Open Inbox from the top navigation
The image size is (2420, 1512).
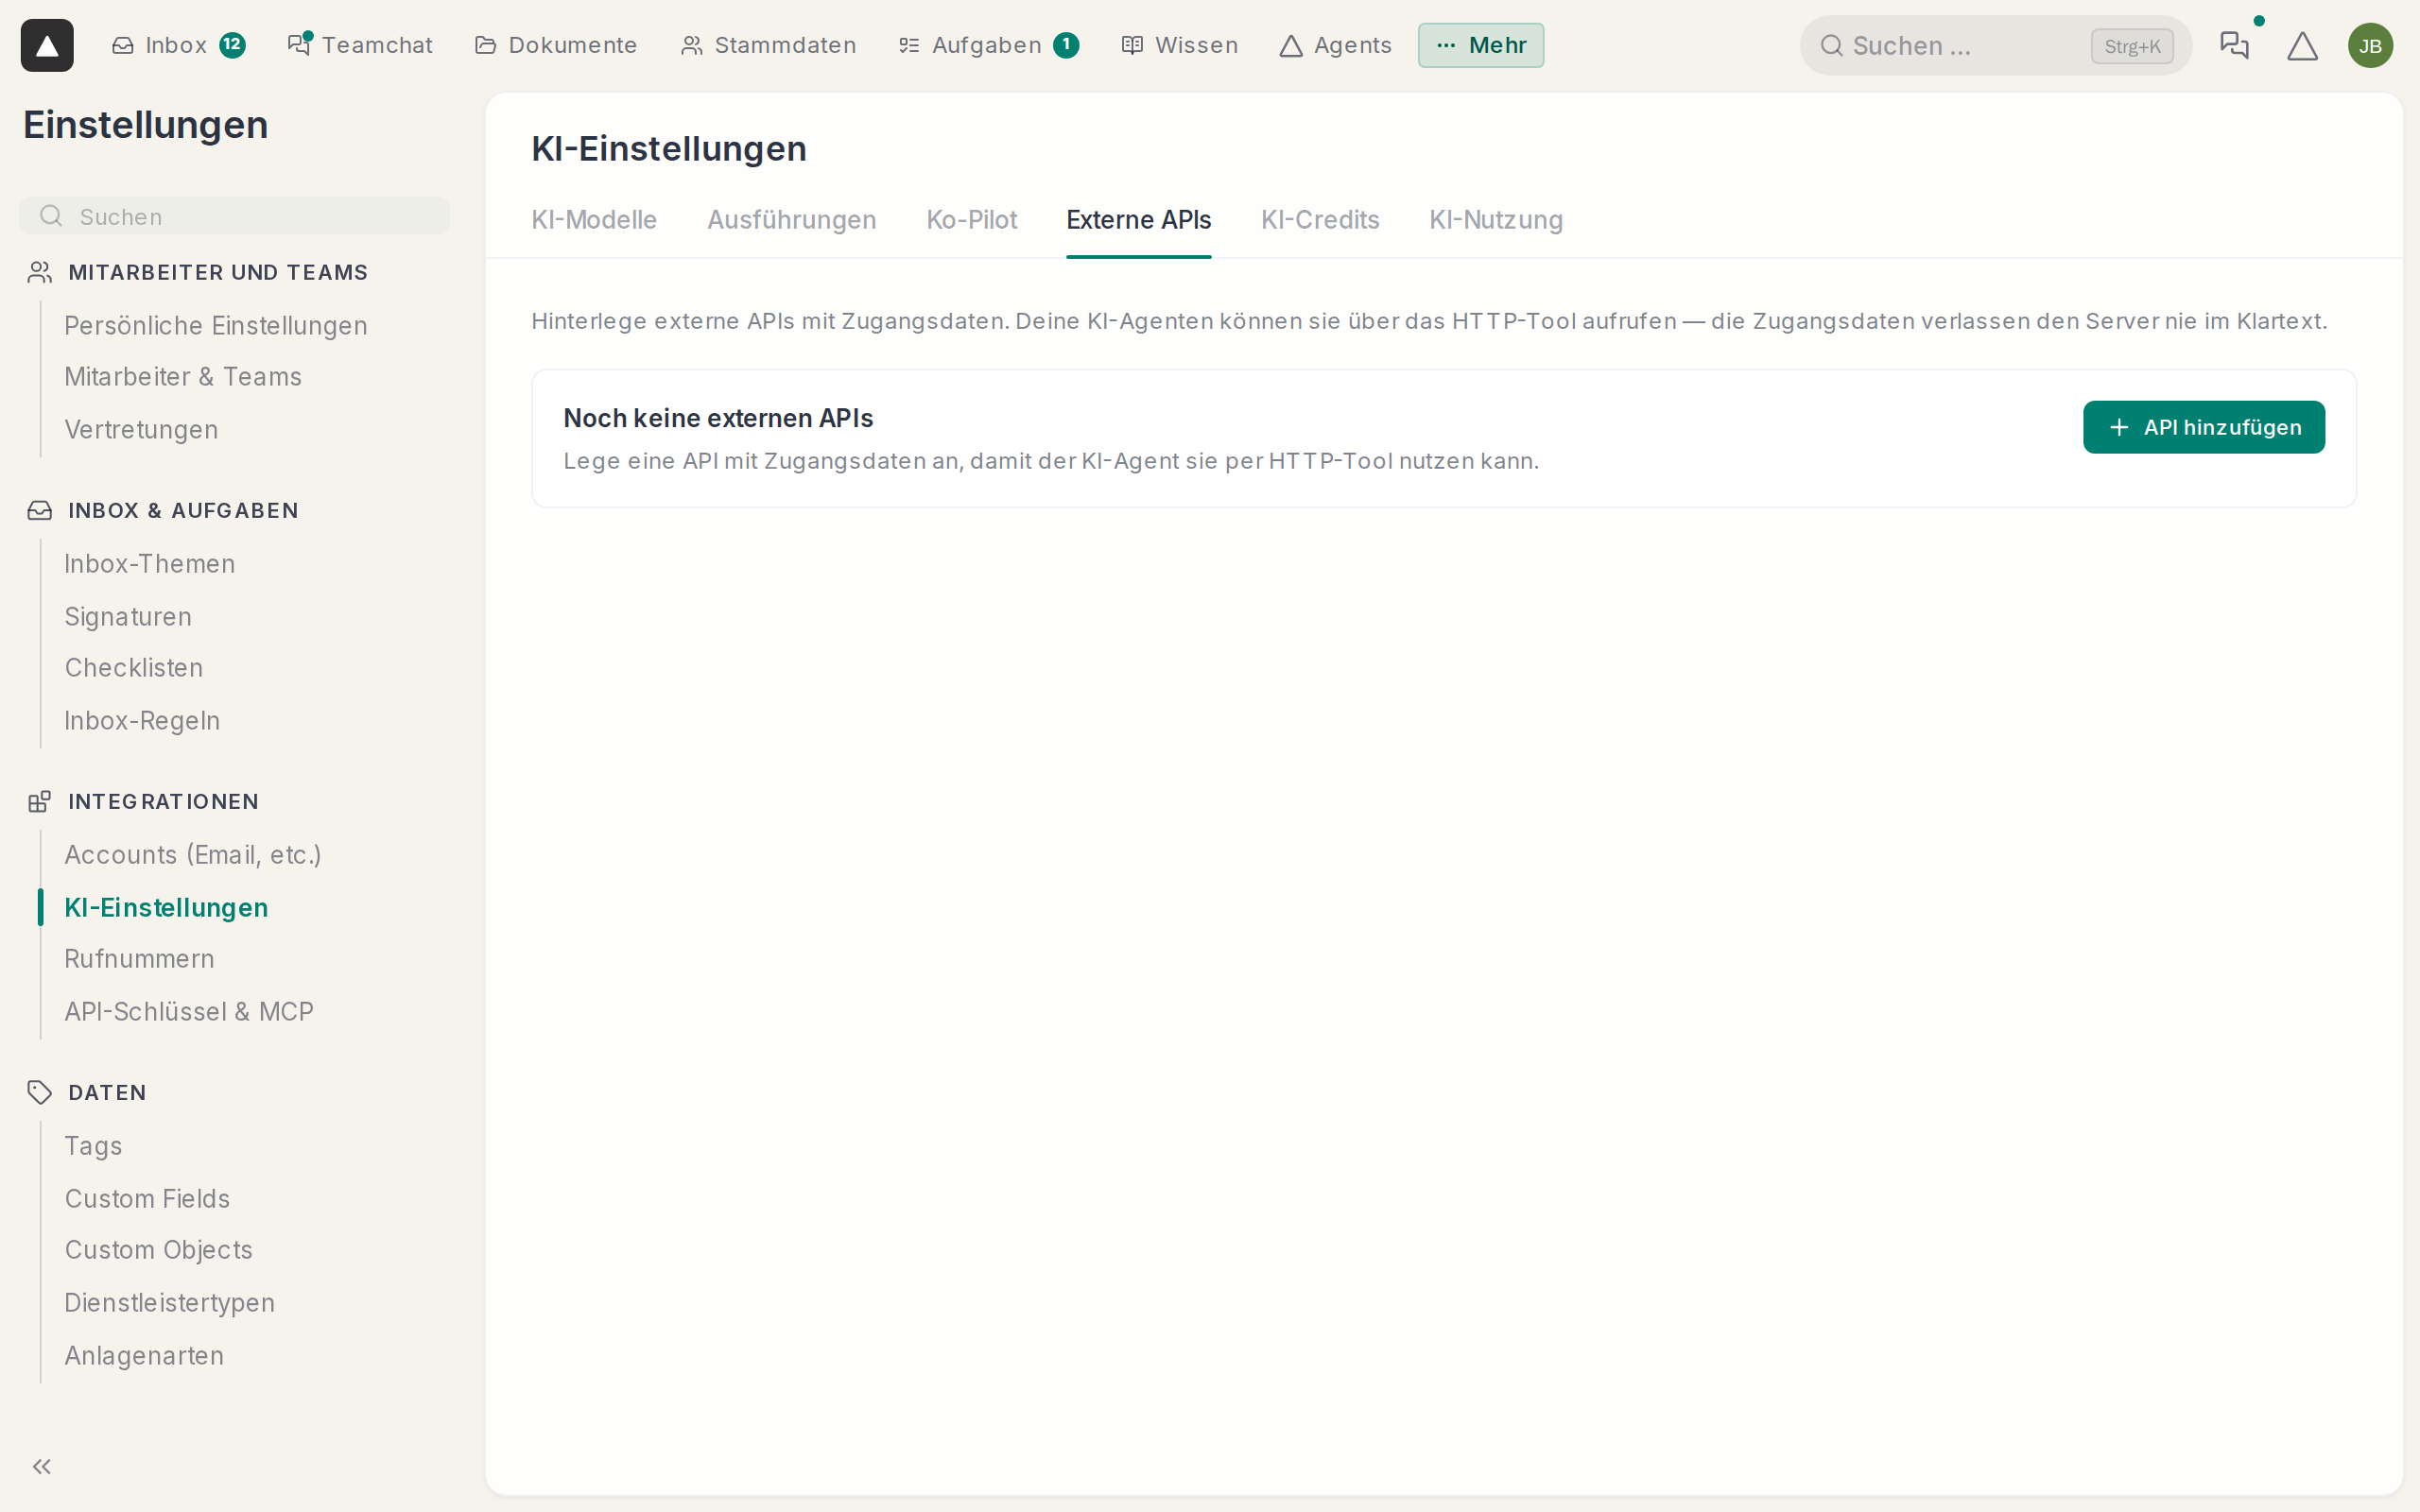[x=178, y=45]
